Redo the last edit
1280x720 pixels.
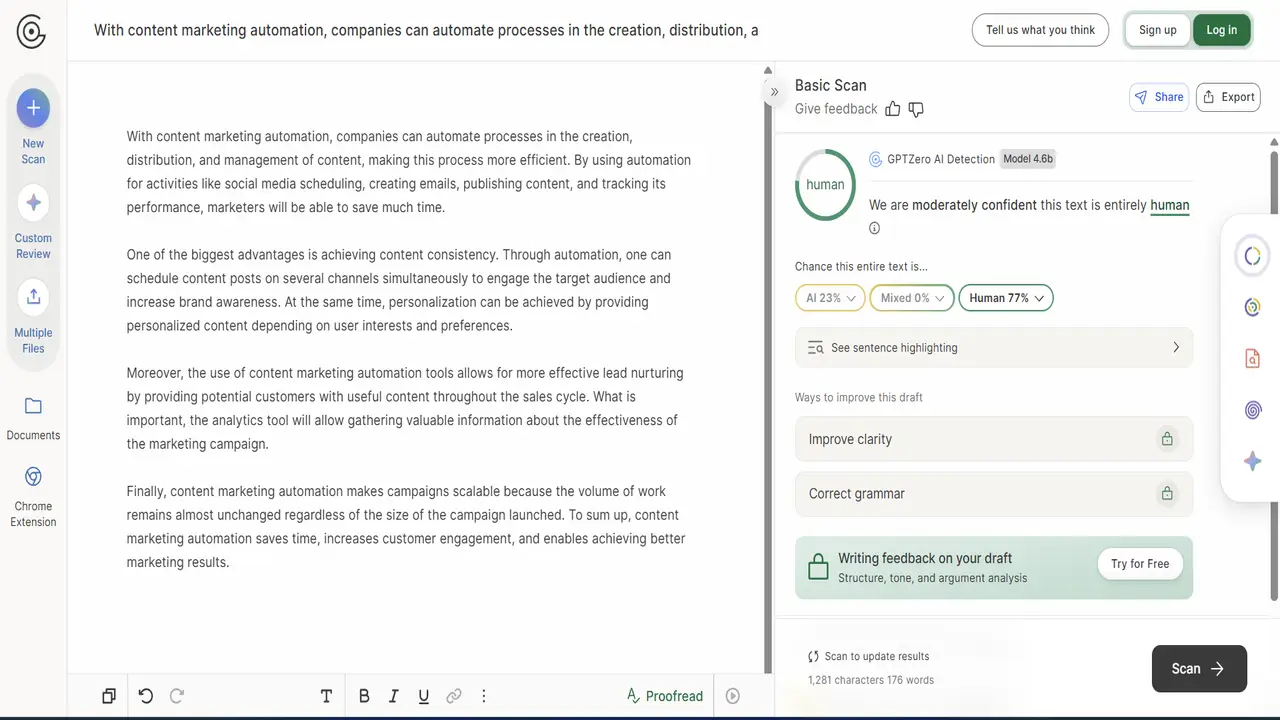point(177,696)
